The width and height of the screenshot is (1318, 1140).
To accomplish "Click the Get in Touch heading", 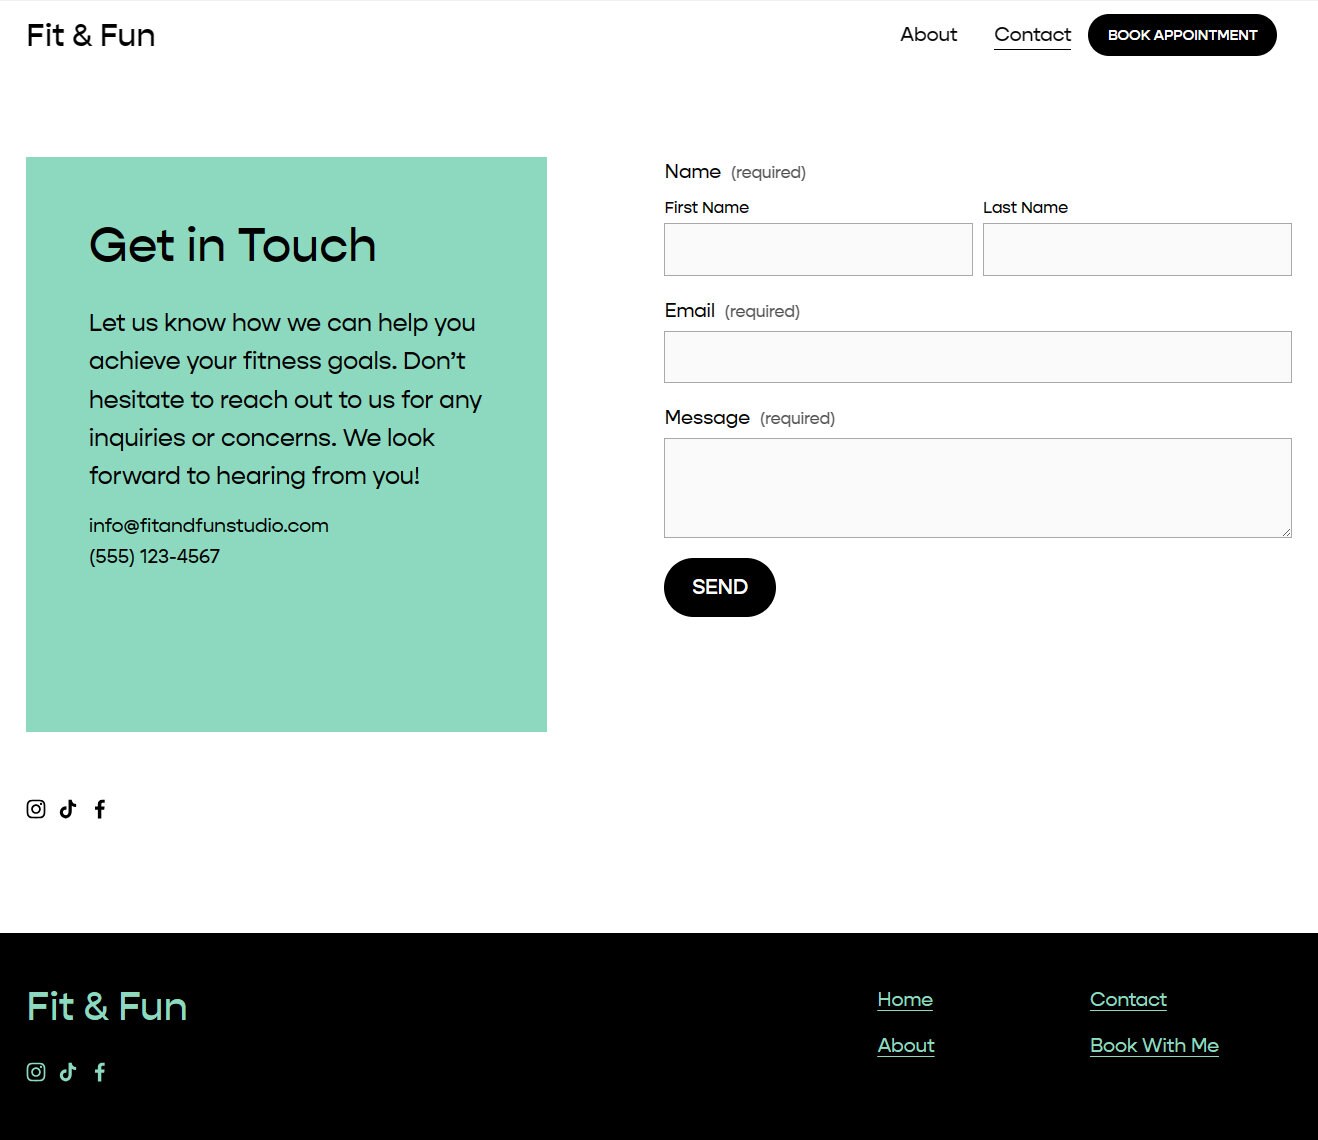I will (x=233, y=246).
